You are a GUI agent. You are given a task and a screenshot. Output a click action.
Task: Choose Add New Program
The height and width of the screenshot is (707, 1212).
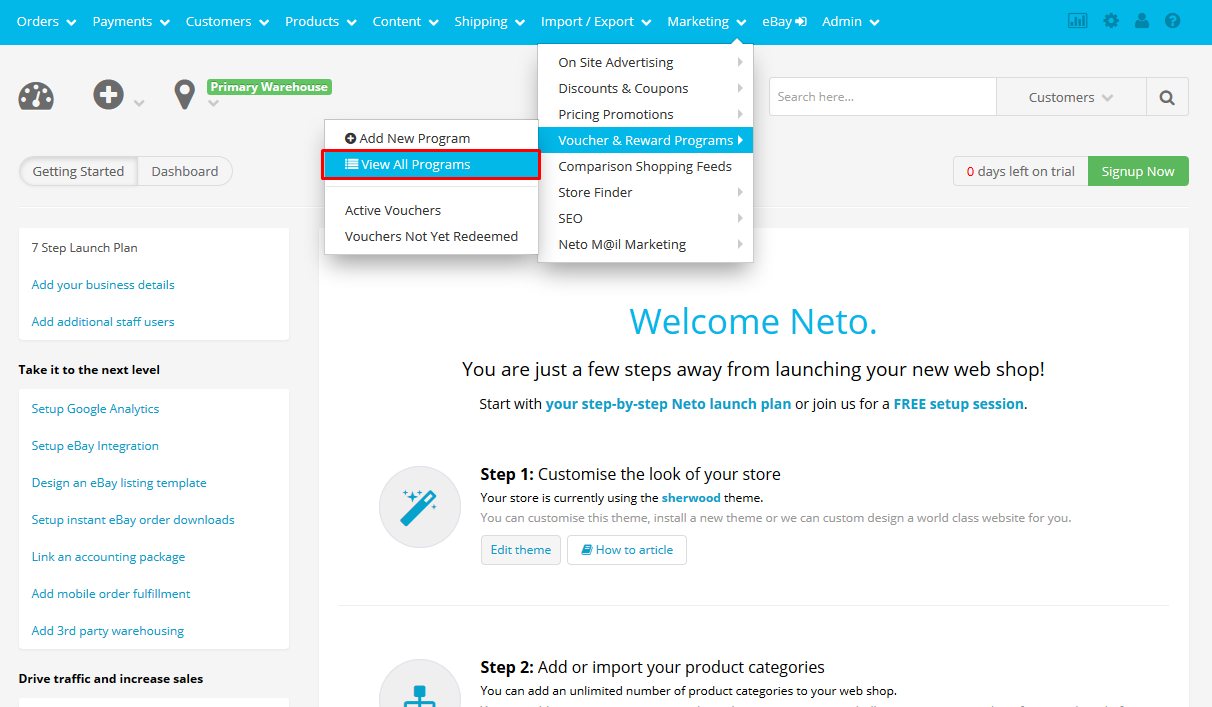(432, 138)
